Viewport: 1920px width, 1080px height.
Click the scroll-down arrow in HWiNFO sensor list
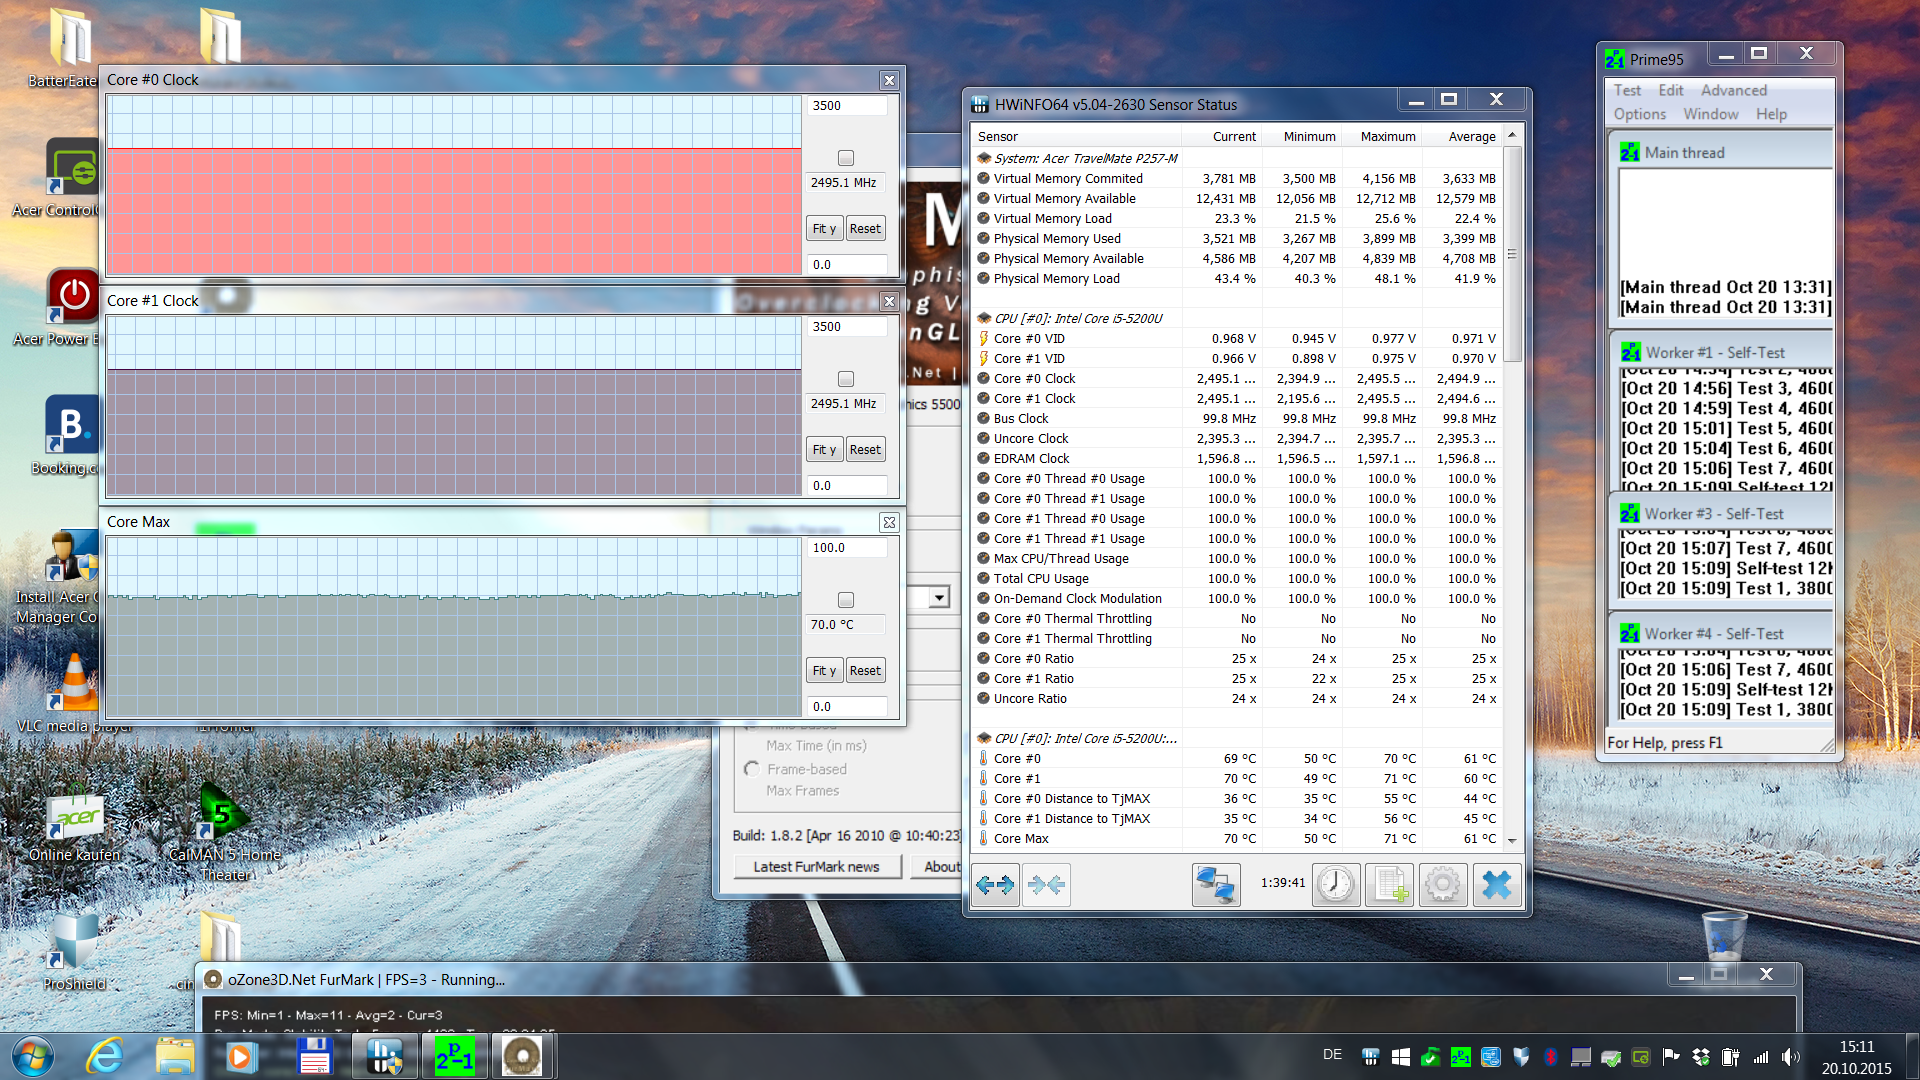(x=1512, y=840)
